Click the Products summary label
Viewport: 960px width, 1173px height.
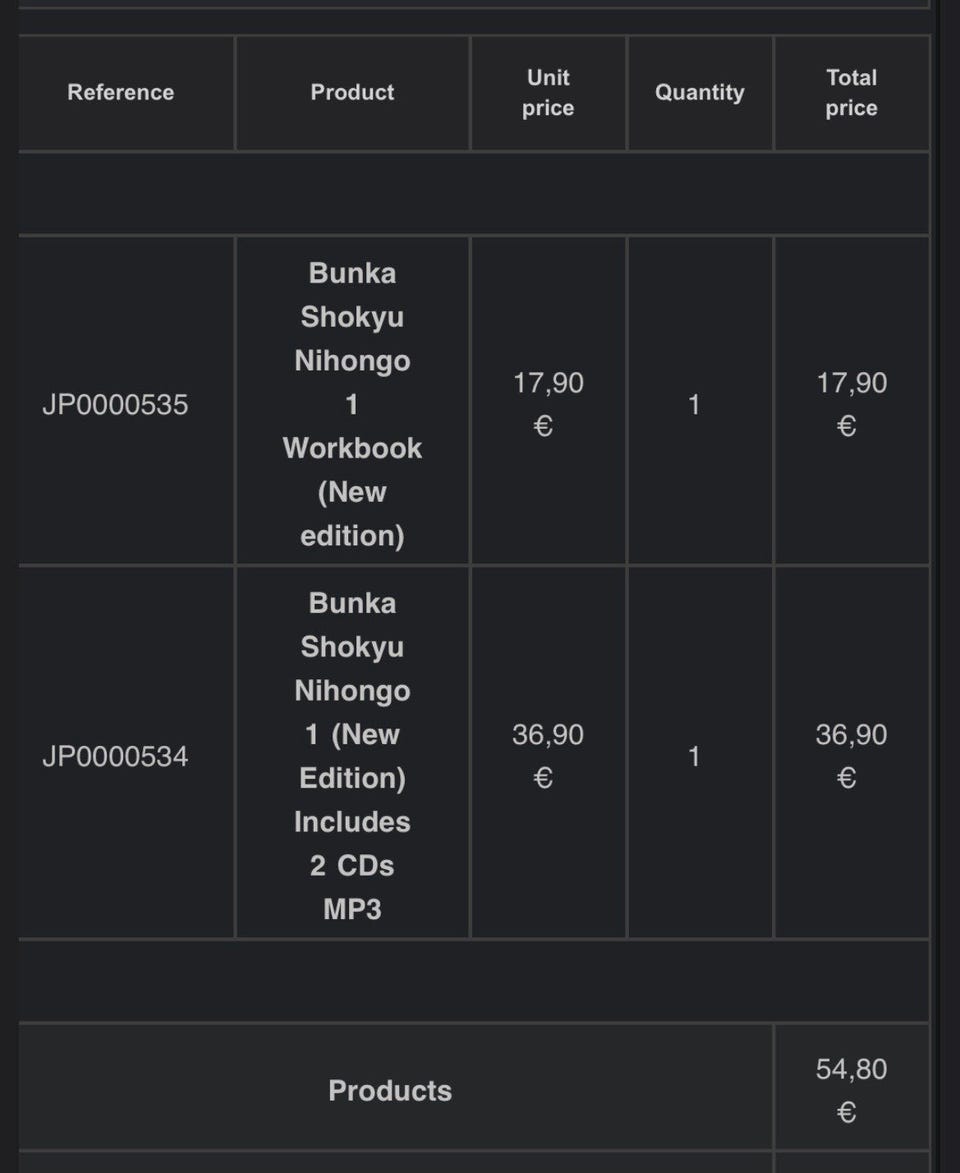tap(390, 1090)
